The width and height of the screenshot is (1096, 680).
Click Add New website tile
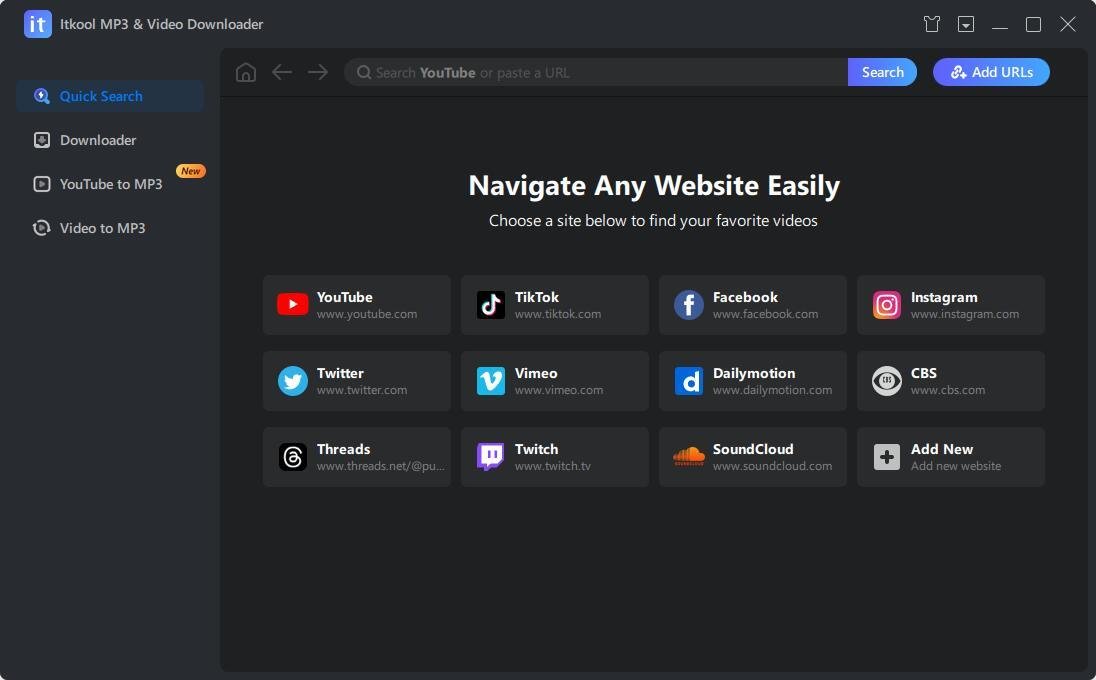(x=950, y=457)
